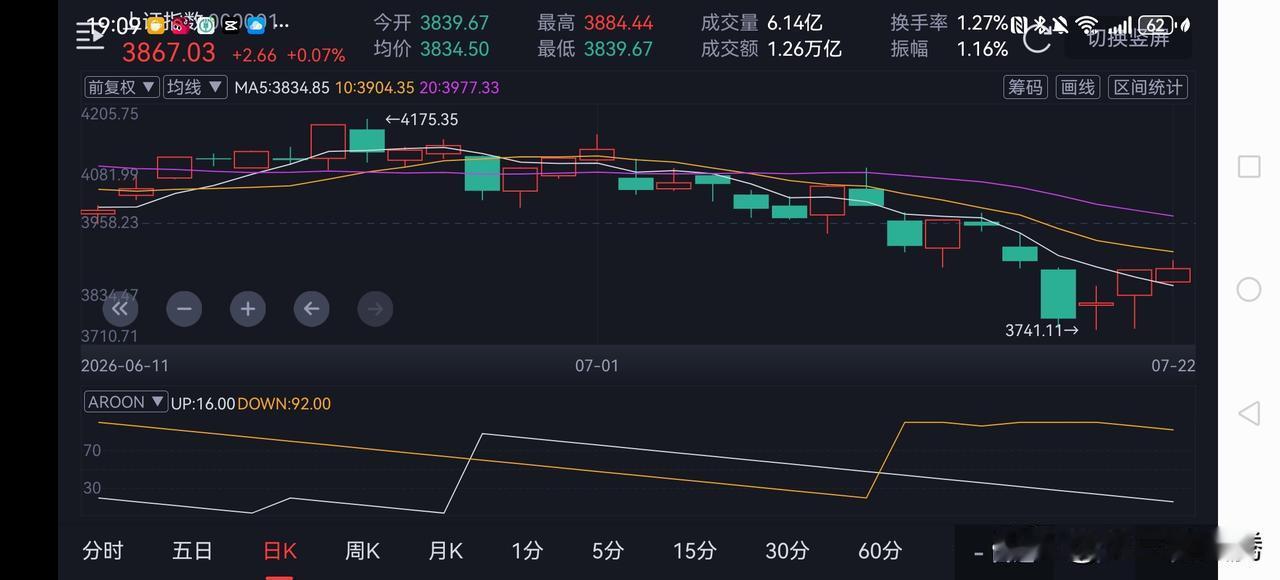Tap the 成交额 value 1.26万亿
Viewport: 1280px width, 580px height.
(x=804, y=49)
